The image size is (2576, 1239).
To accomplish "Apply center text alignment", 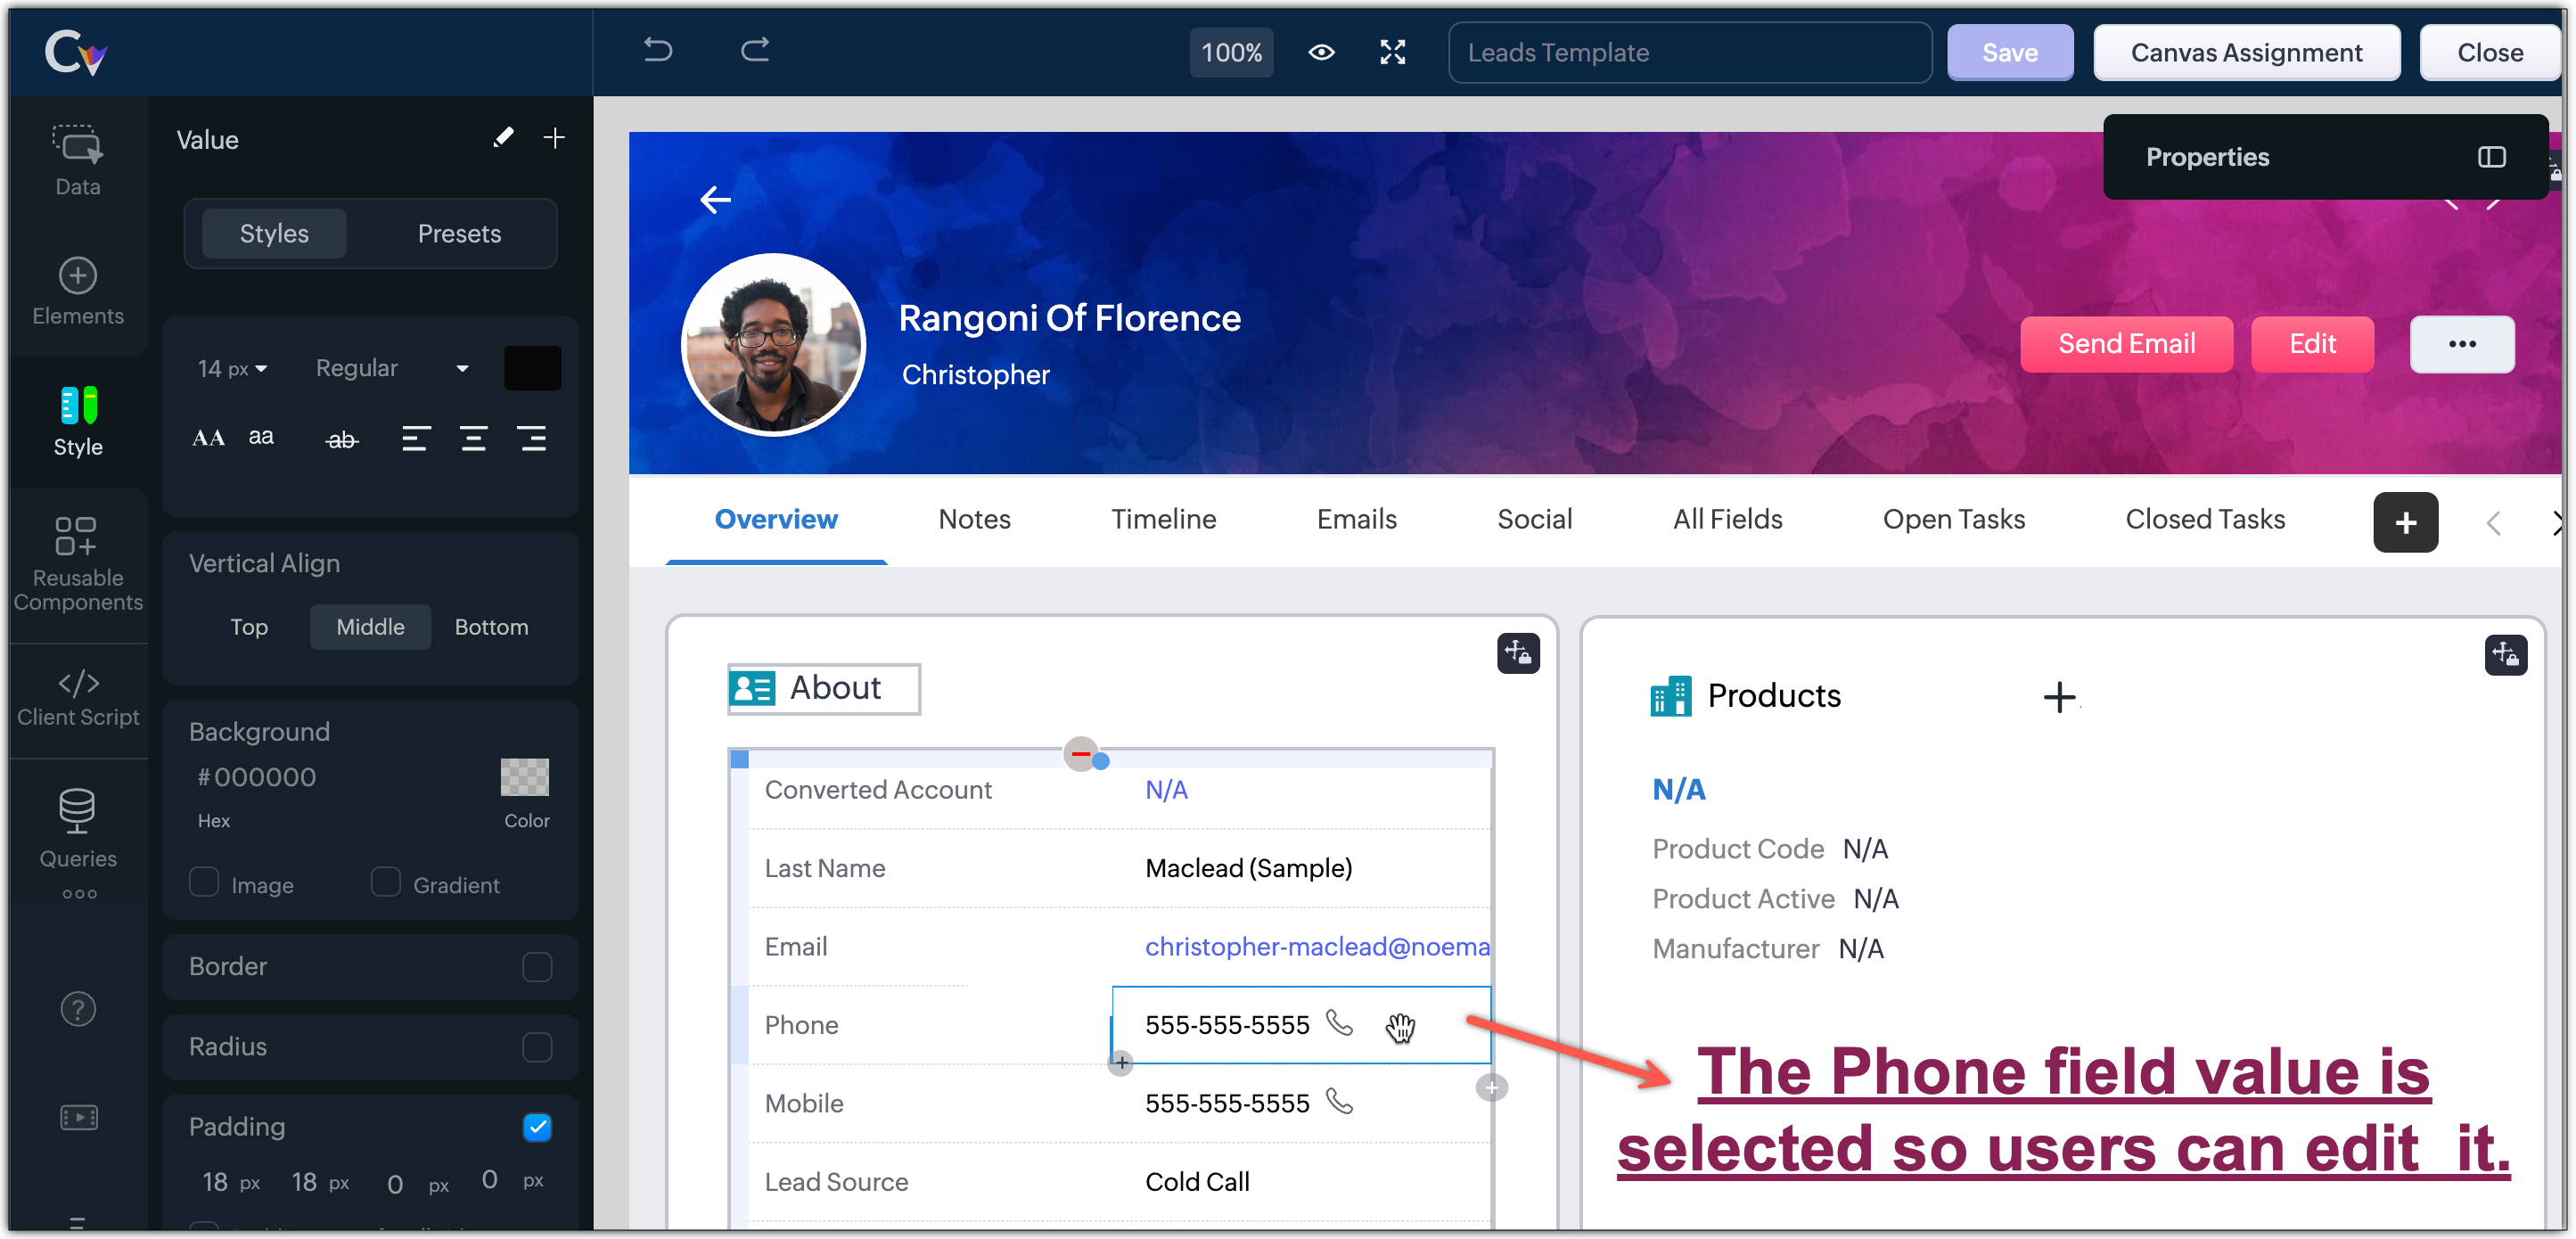I will click(x=474, y=438).
